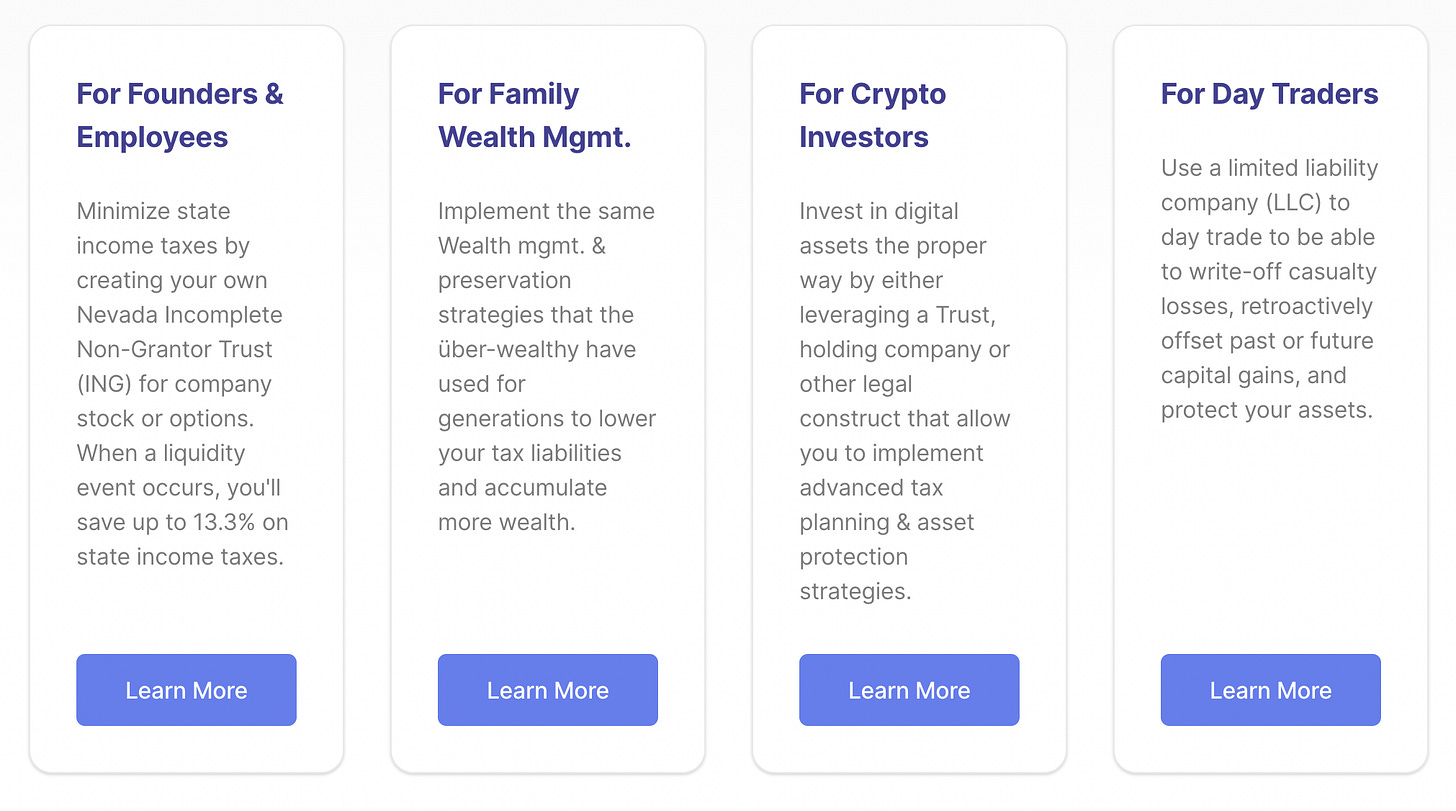Select the For Day Traders heading
This screenshot has width=1456, height=811.
[x=1269, y=93]
